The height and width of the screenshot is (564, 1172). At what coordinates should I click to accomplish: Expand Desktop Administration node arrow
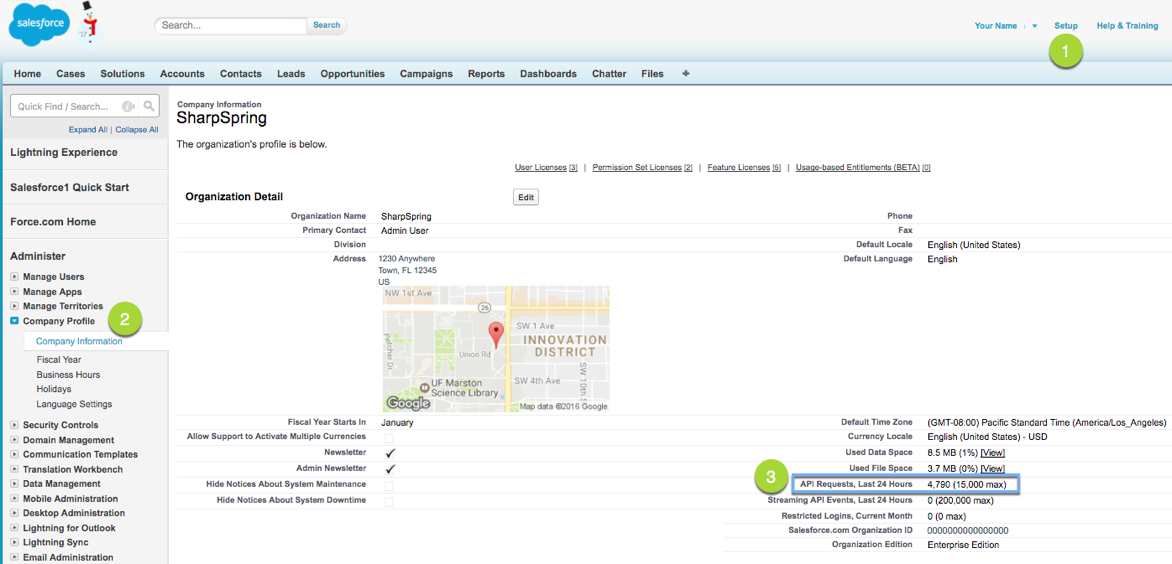tap(14, 513)
